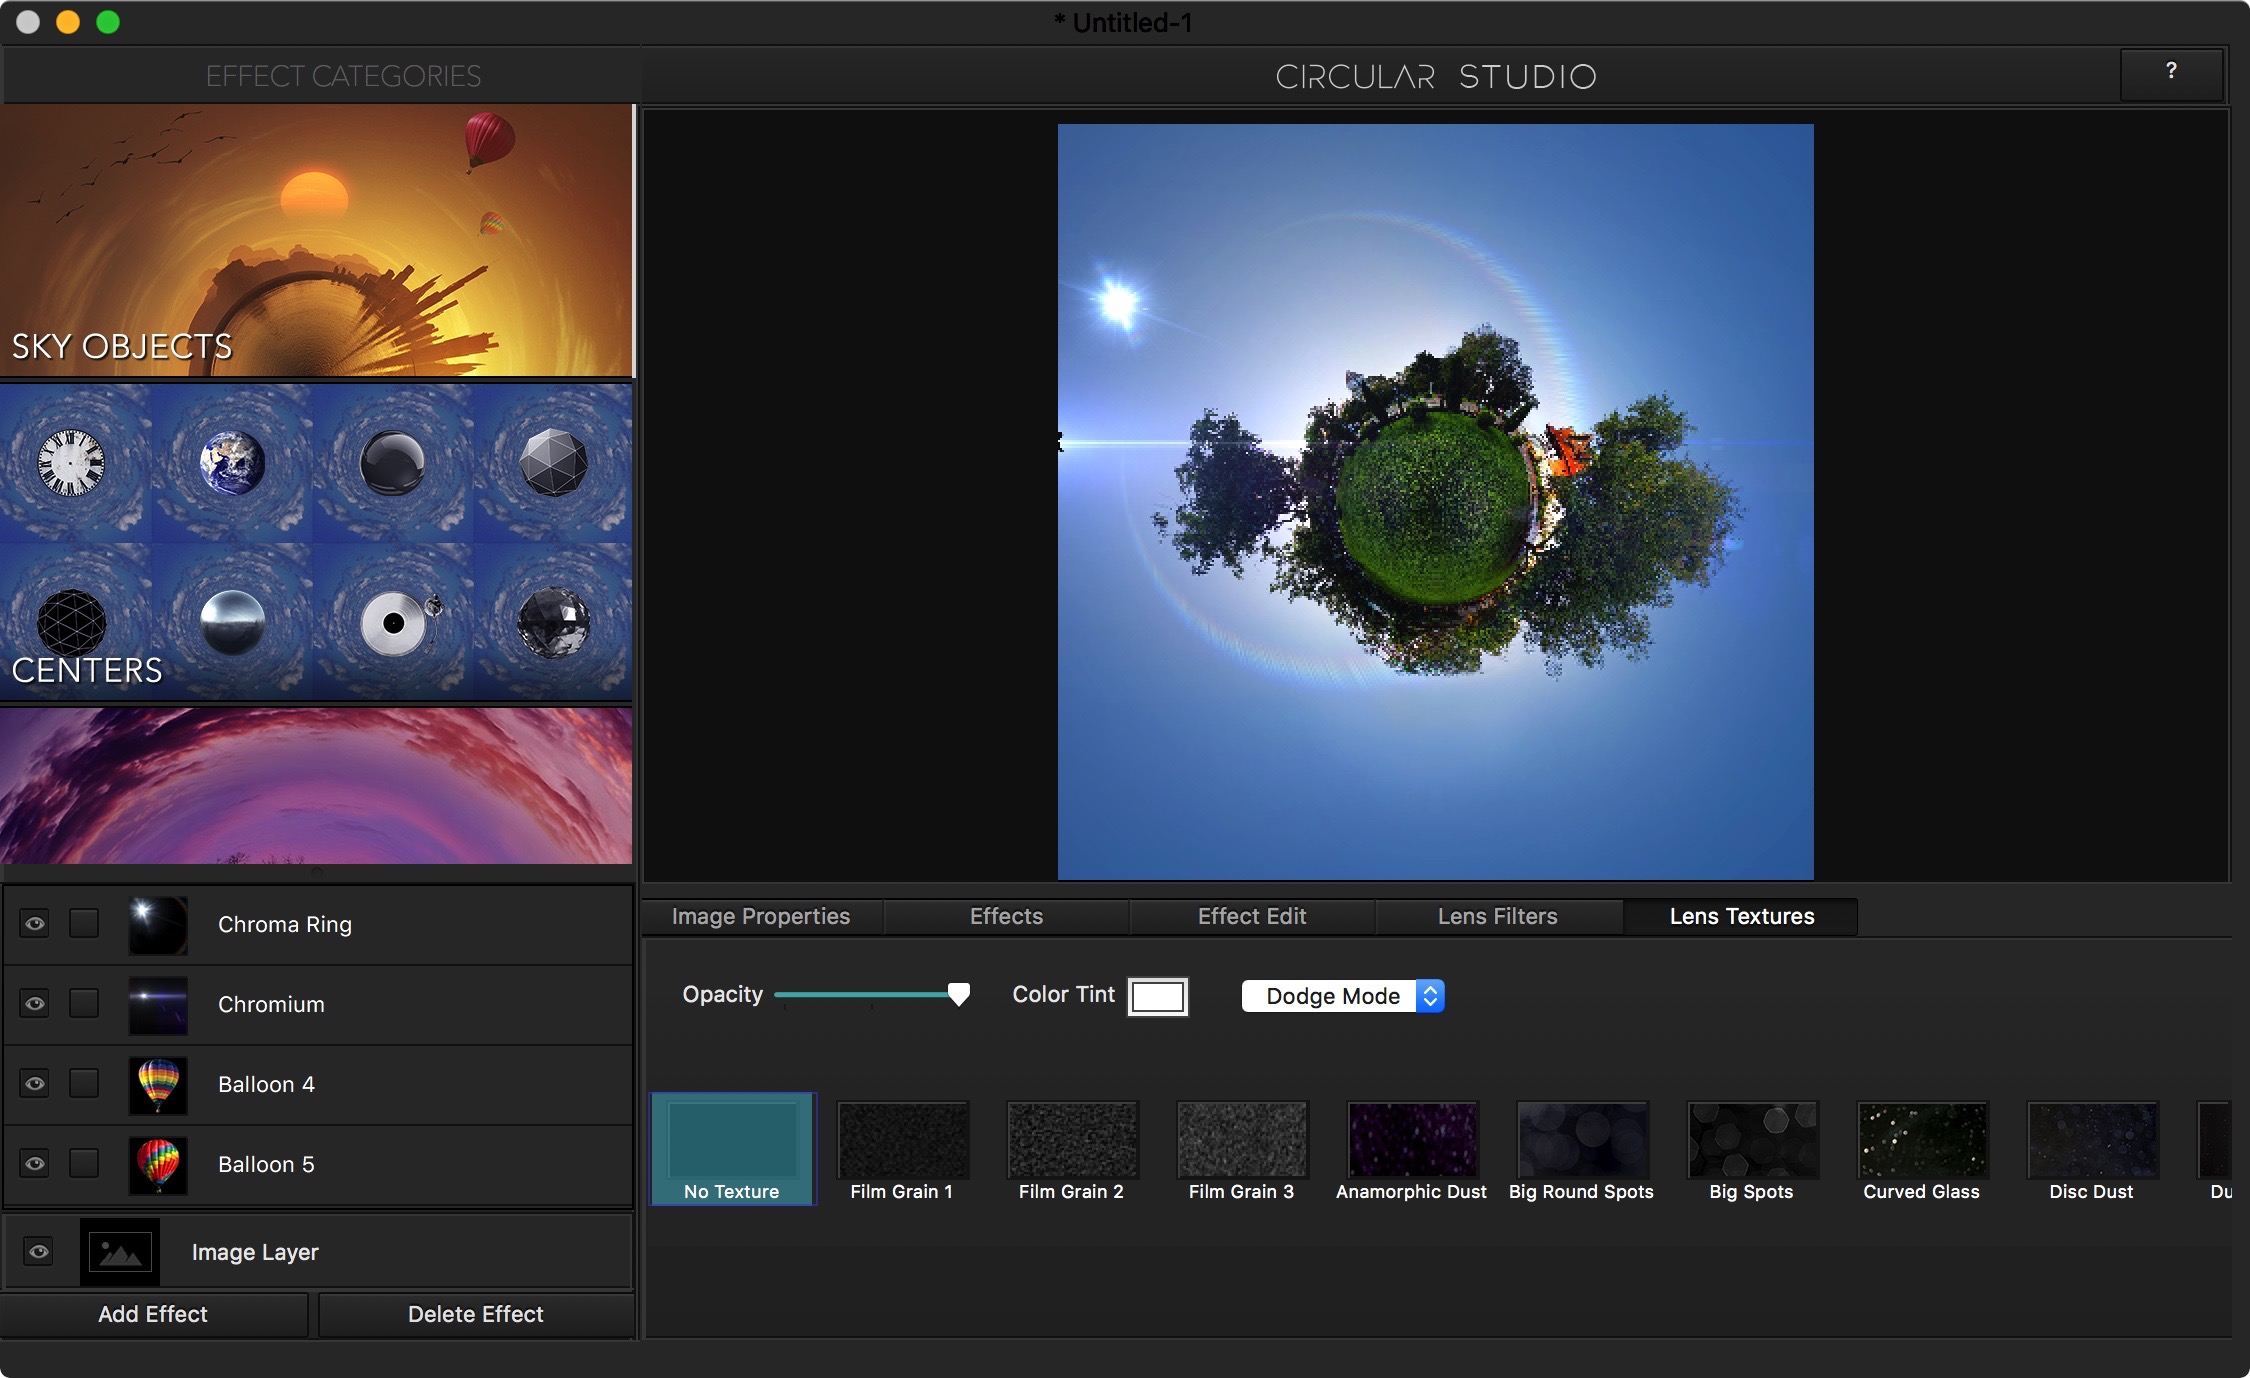The width and height of the screenshot is (2250, 1378).
Task: Open the Color Tint swatch picker
Action: click(1157, 996)
